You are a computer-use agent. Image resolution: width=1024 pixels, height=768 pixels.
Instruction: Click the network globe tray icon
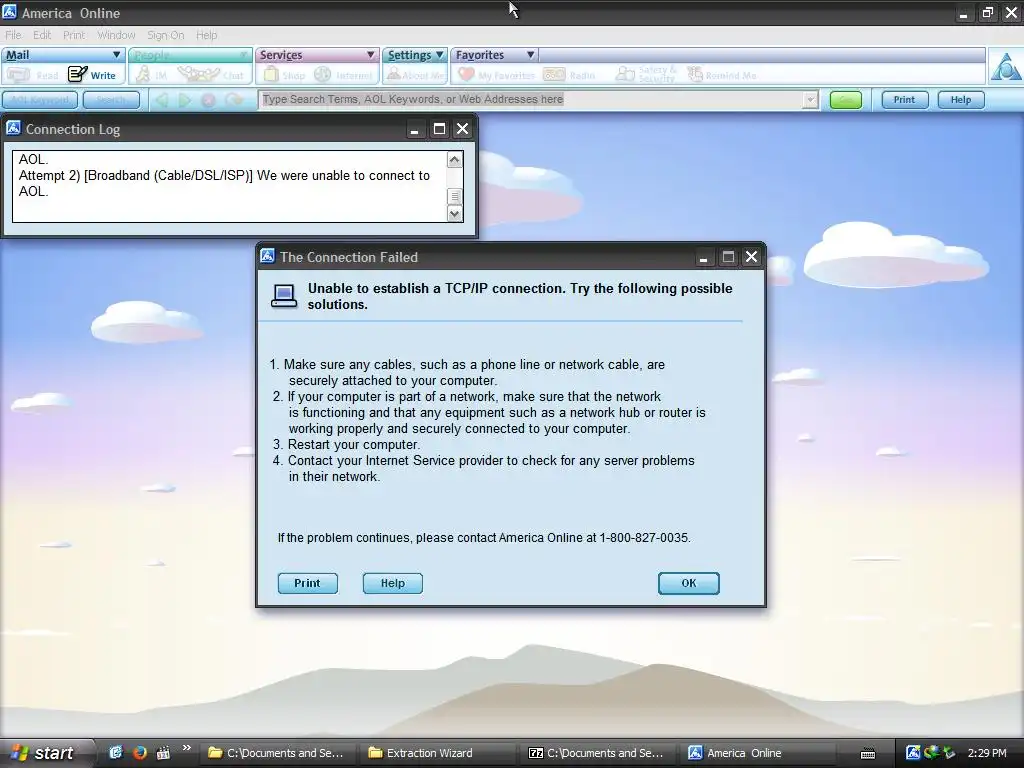[x=931, y=752]
